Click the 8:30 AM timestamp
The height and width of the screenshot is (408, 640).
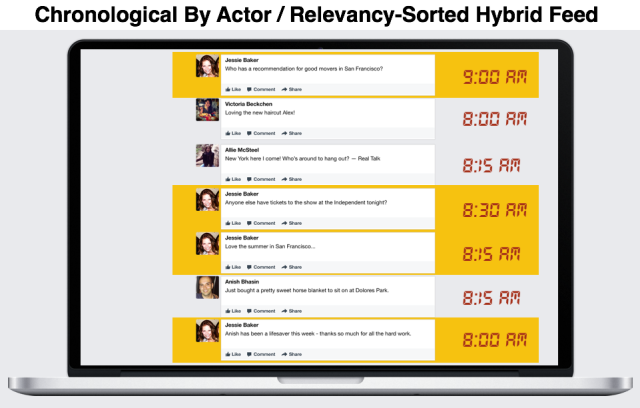point(495,210)
